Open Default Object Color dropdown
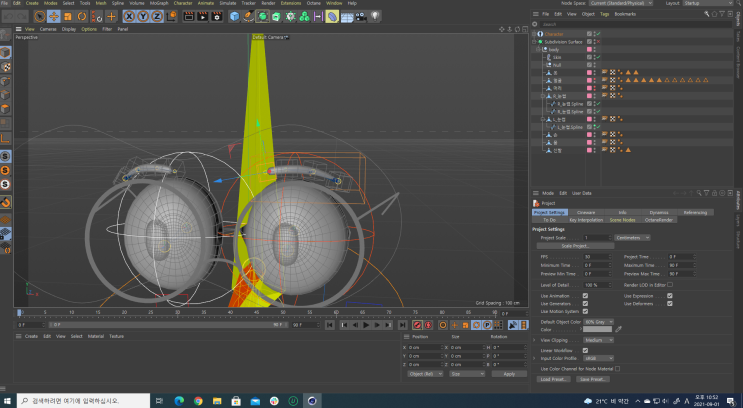Viewport: 743px width, 408px height. [x=598, y=322]
